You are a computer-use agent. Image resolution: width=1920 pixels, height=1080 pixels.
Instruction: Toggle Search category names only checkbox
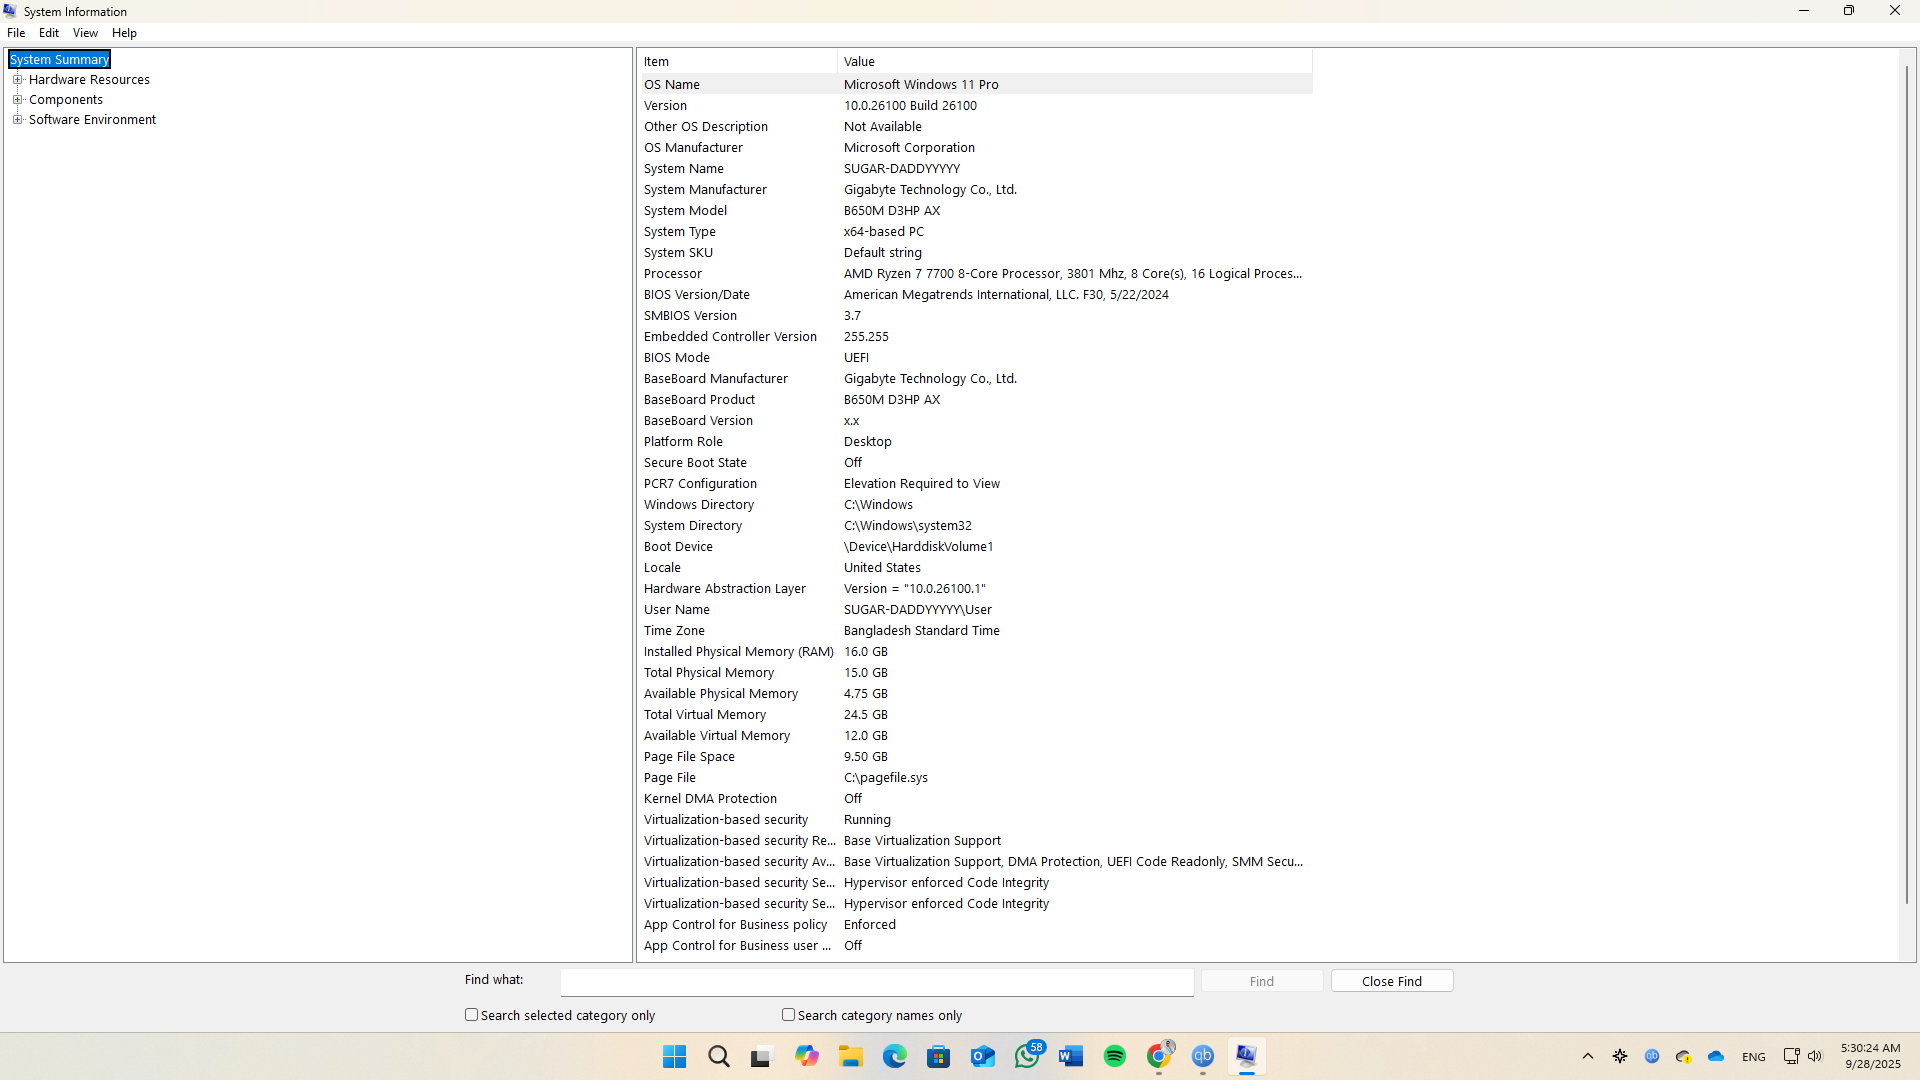788,1014
